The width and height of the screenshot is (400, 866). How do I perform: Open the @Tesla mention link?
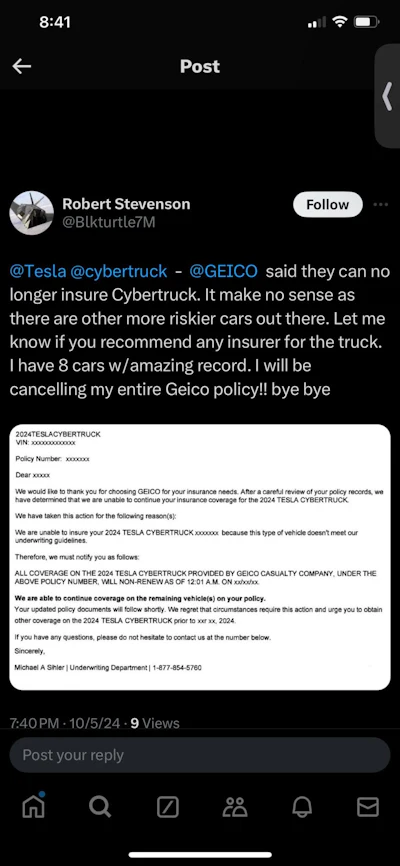[38, 271]
